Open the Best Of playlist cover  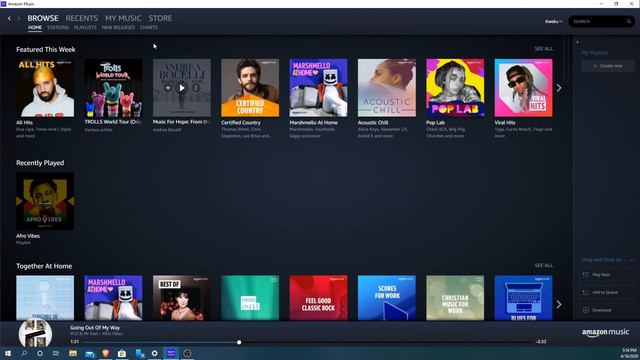182,298
